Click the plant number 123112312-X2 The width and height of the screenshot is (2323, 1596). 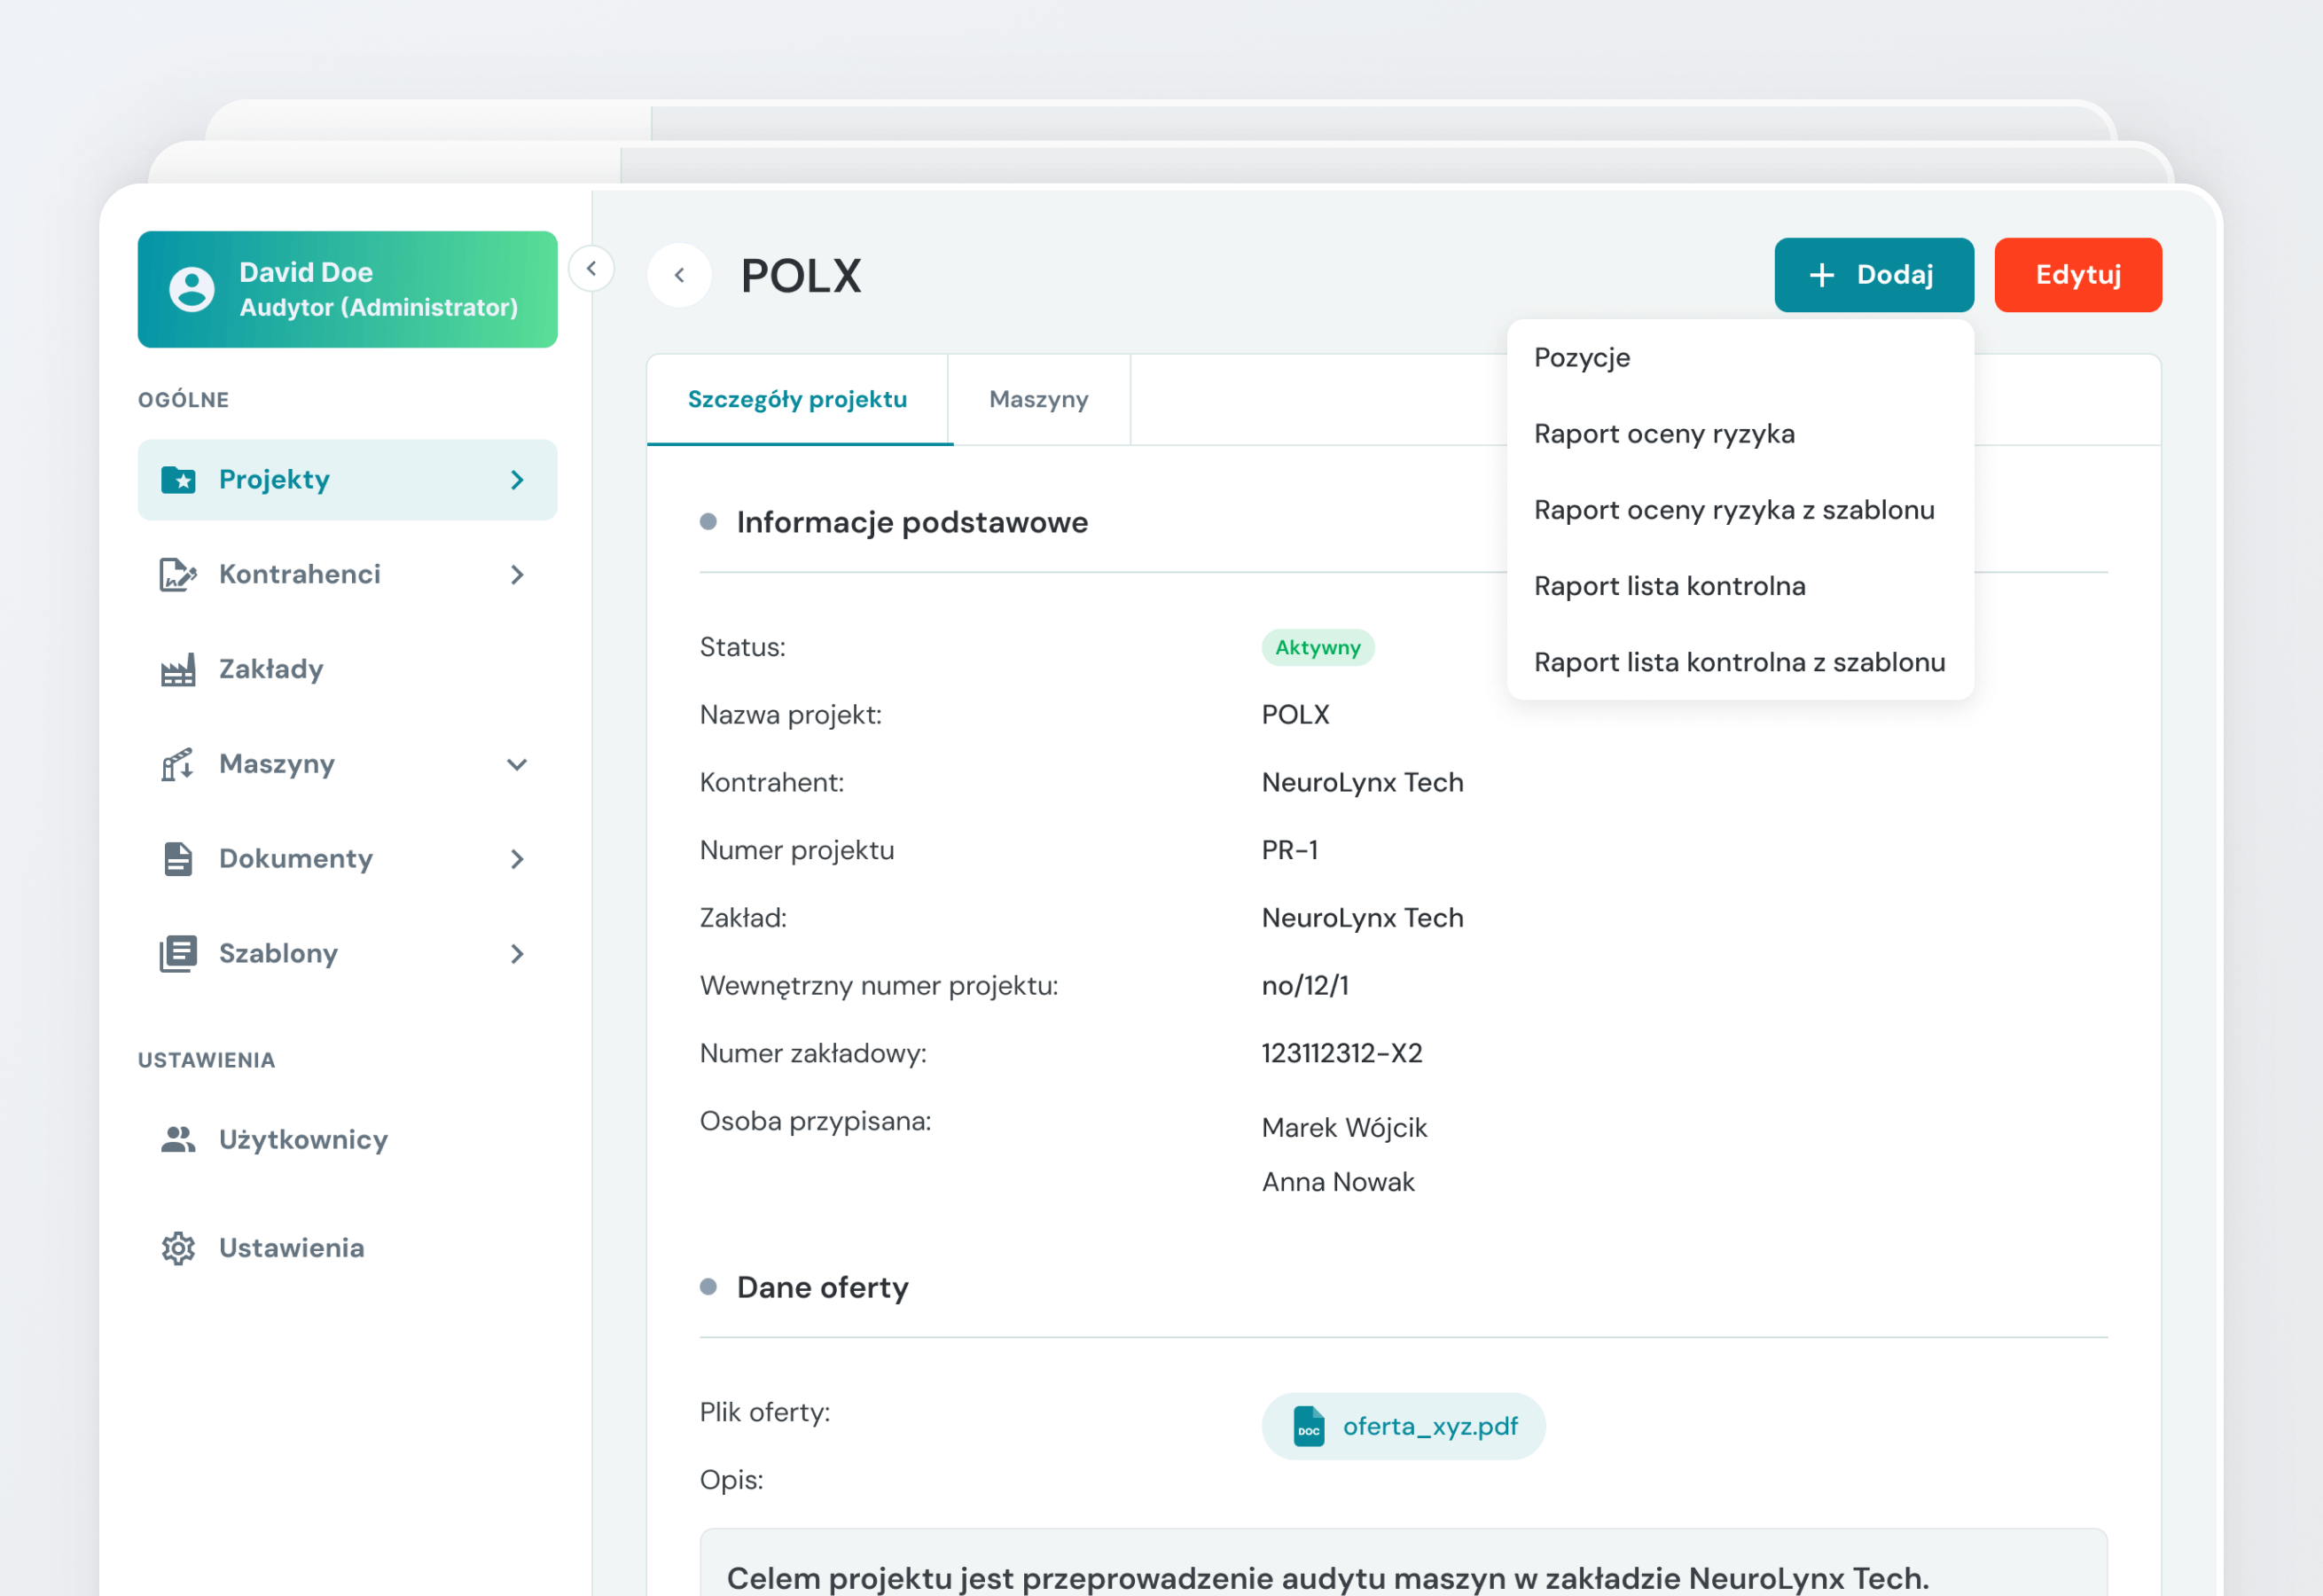point(1342,1053)
